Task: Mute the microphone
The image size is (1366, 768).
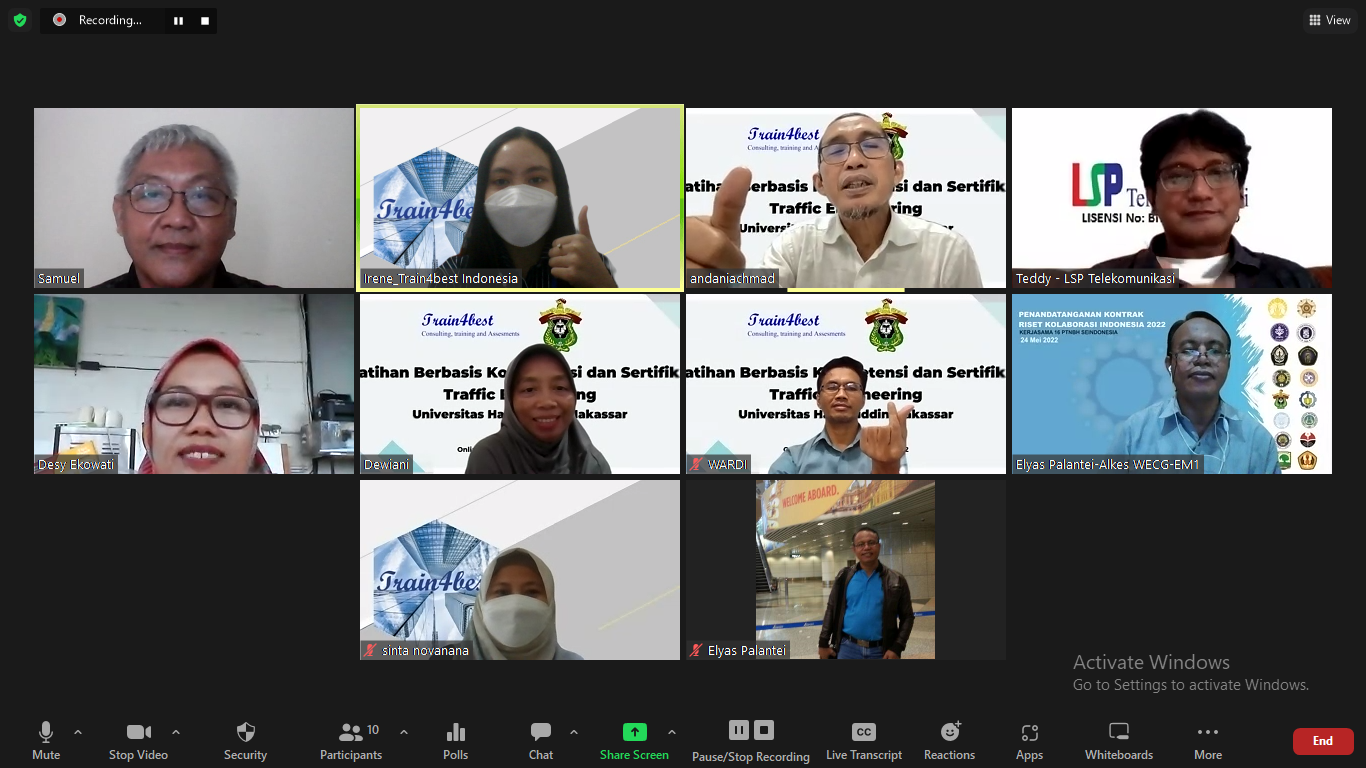Action: click(46, 740)
